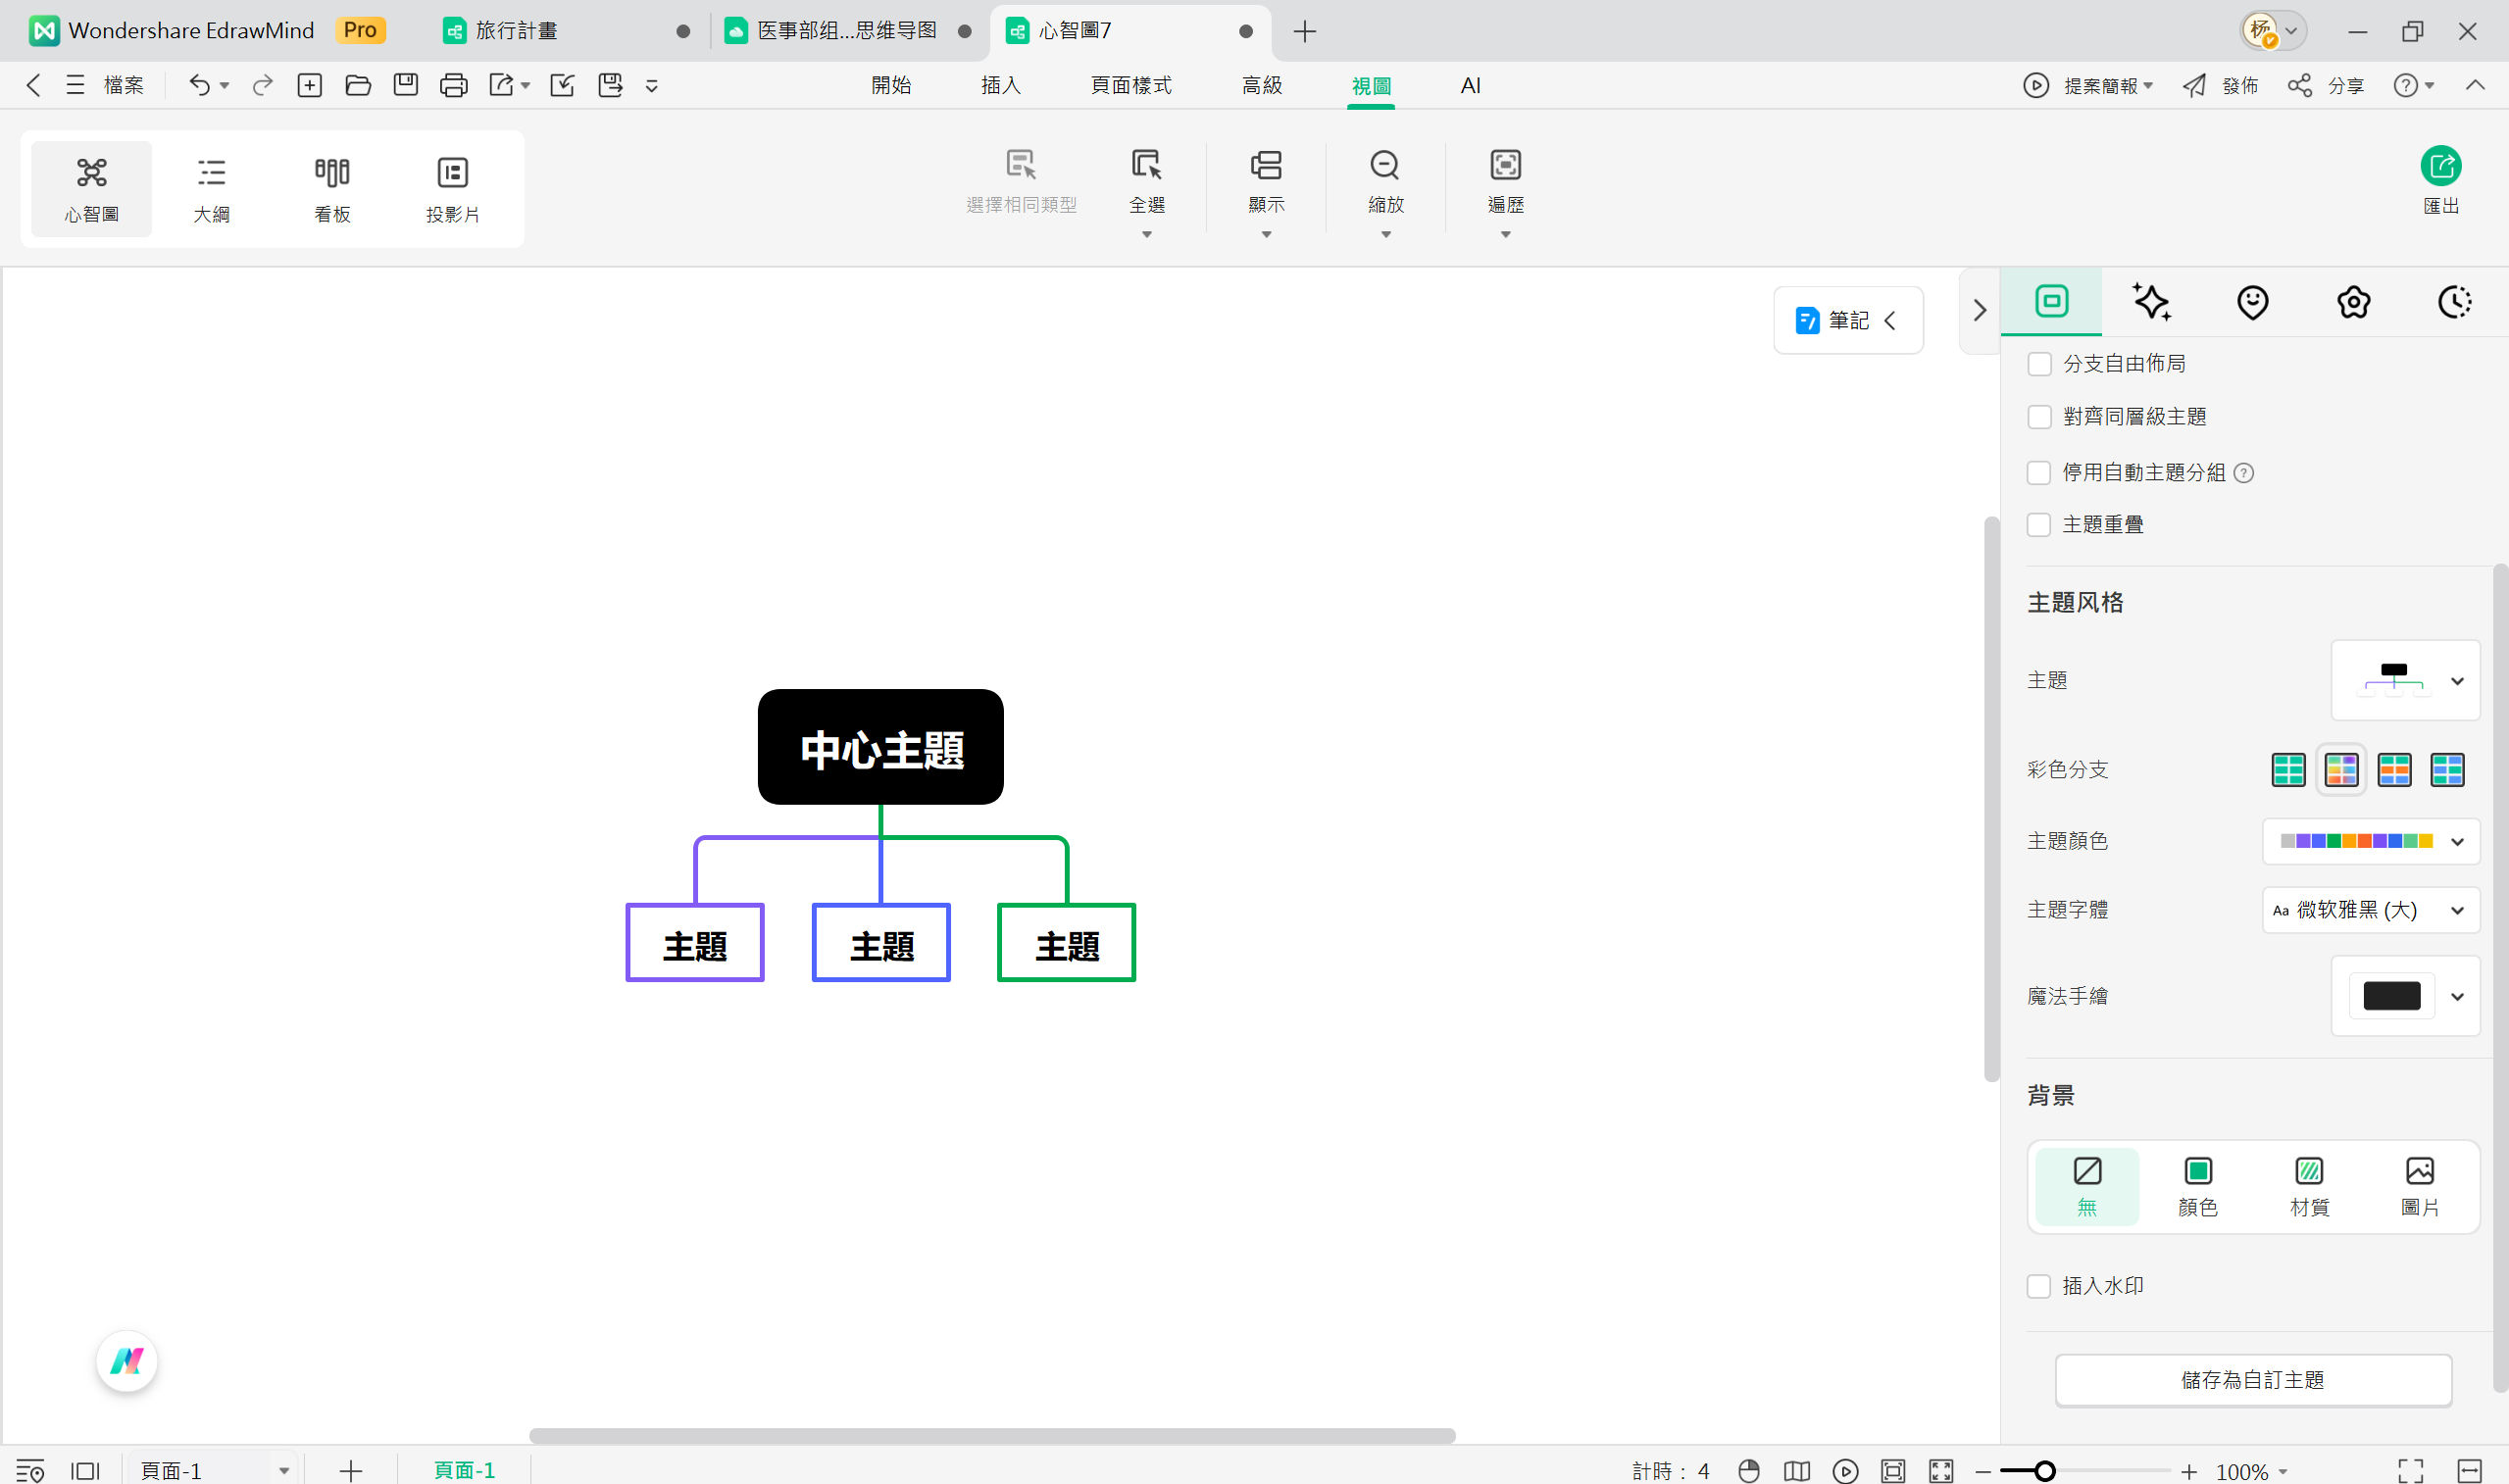
Task: Switch to the 旅行計畫 document tab
Action: coord(516,31)
